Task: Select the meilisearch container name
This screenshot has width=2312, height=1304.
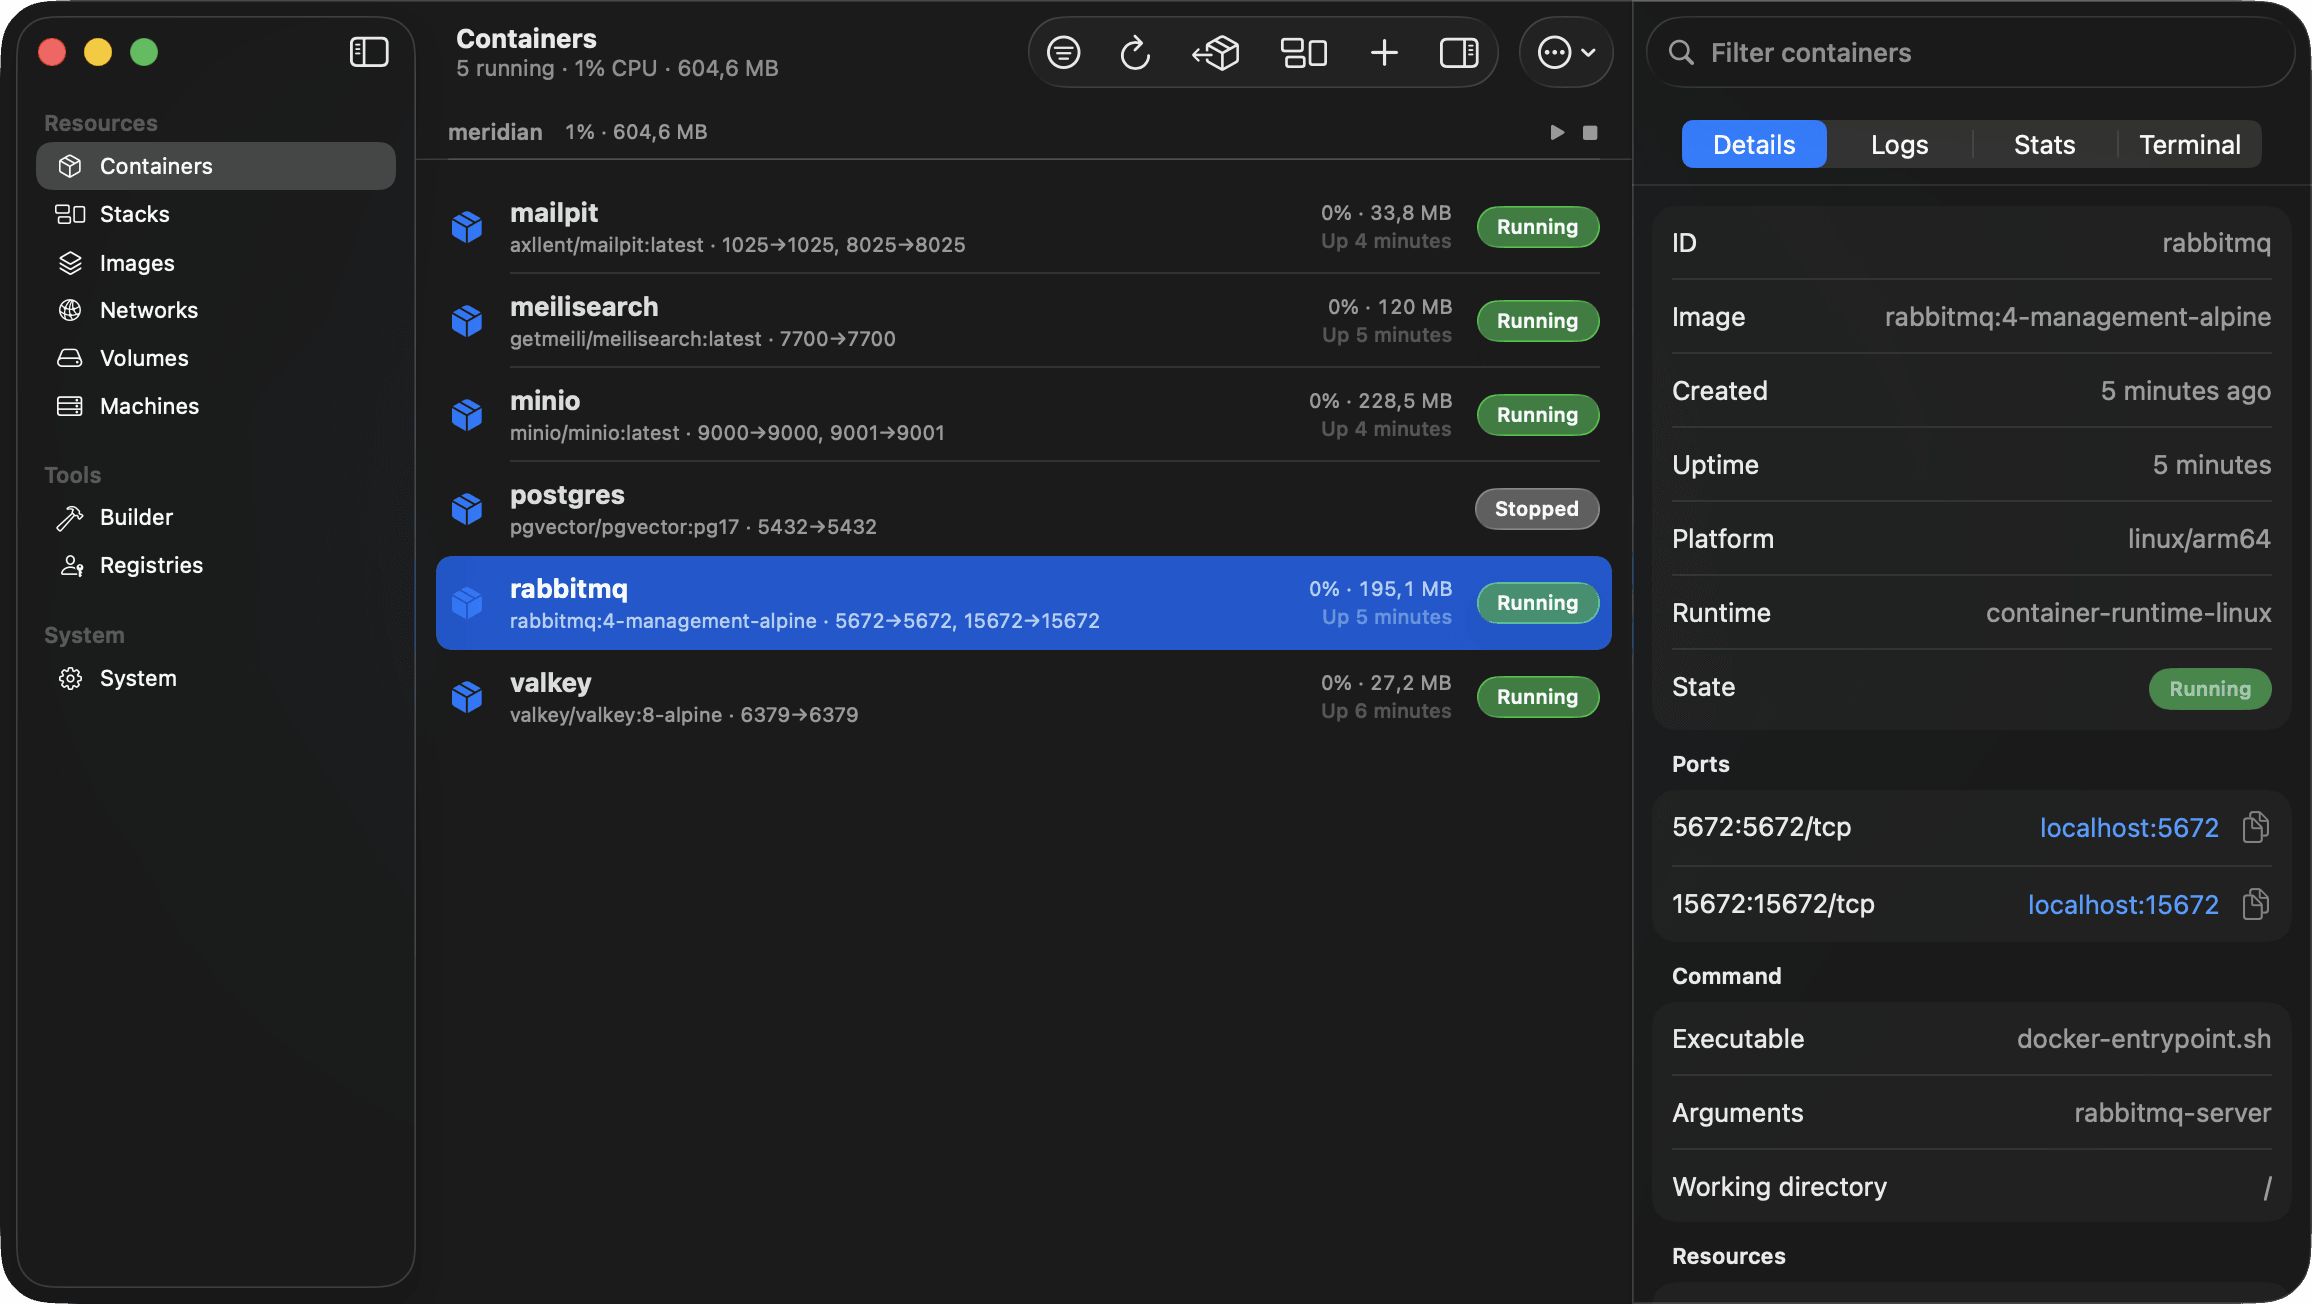Action: tap(584, 307)
